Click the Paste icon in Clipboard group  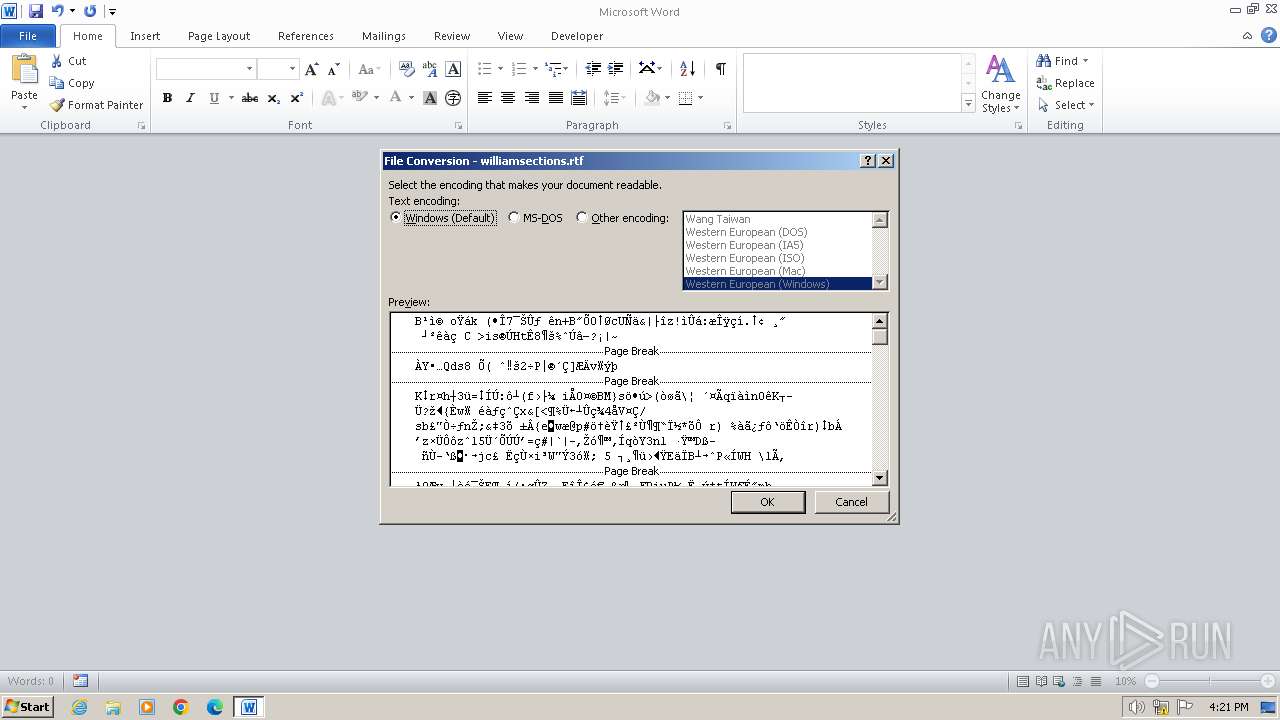(24, 70)
